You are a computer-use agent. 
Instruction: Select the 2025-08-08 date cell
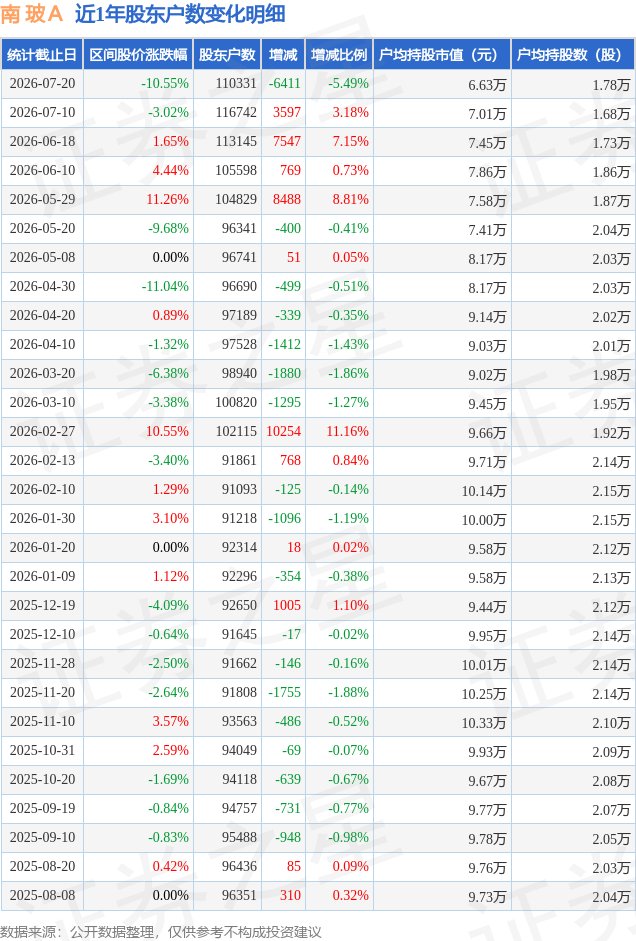coord(43,895)
